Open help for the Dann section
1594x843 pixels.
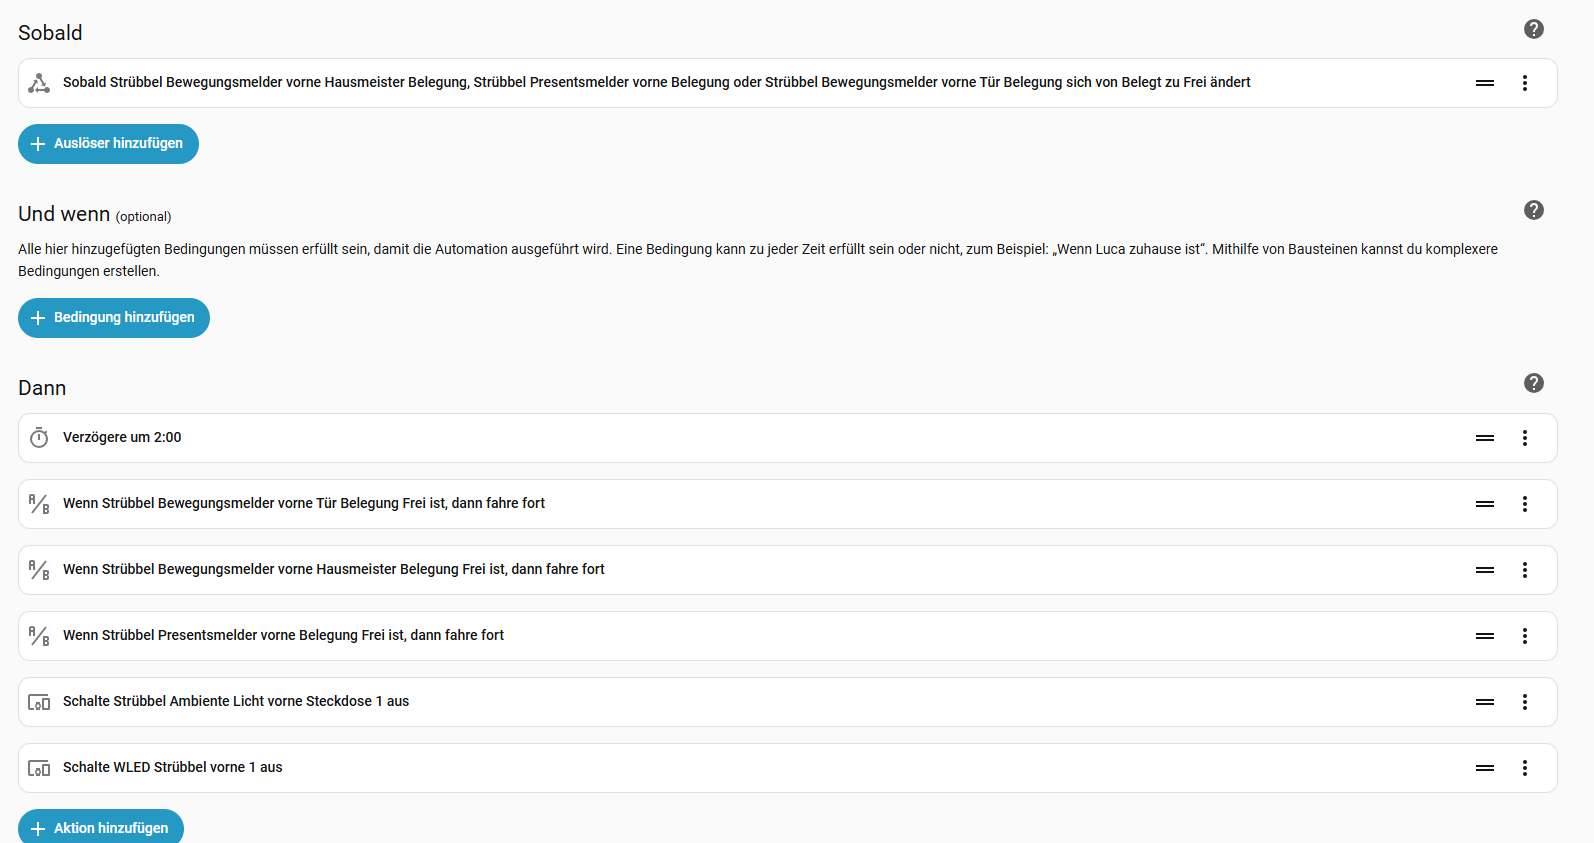1533,383
